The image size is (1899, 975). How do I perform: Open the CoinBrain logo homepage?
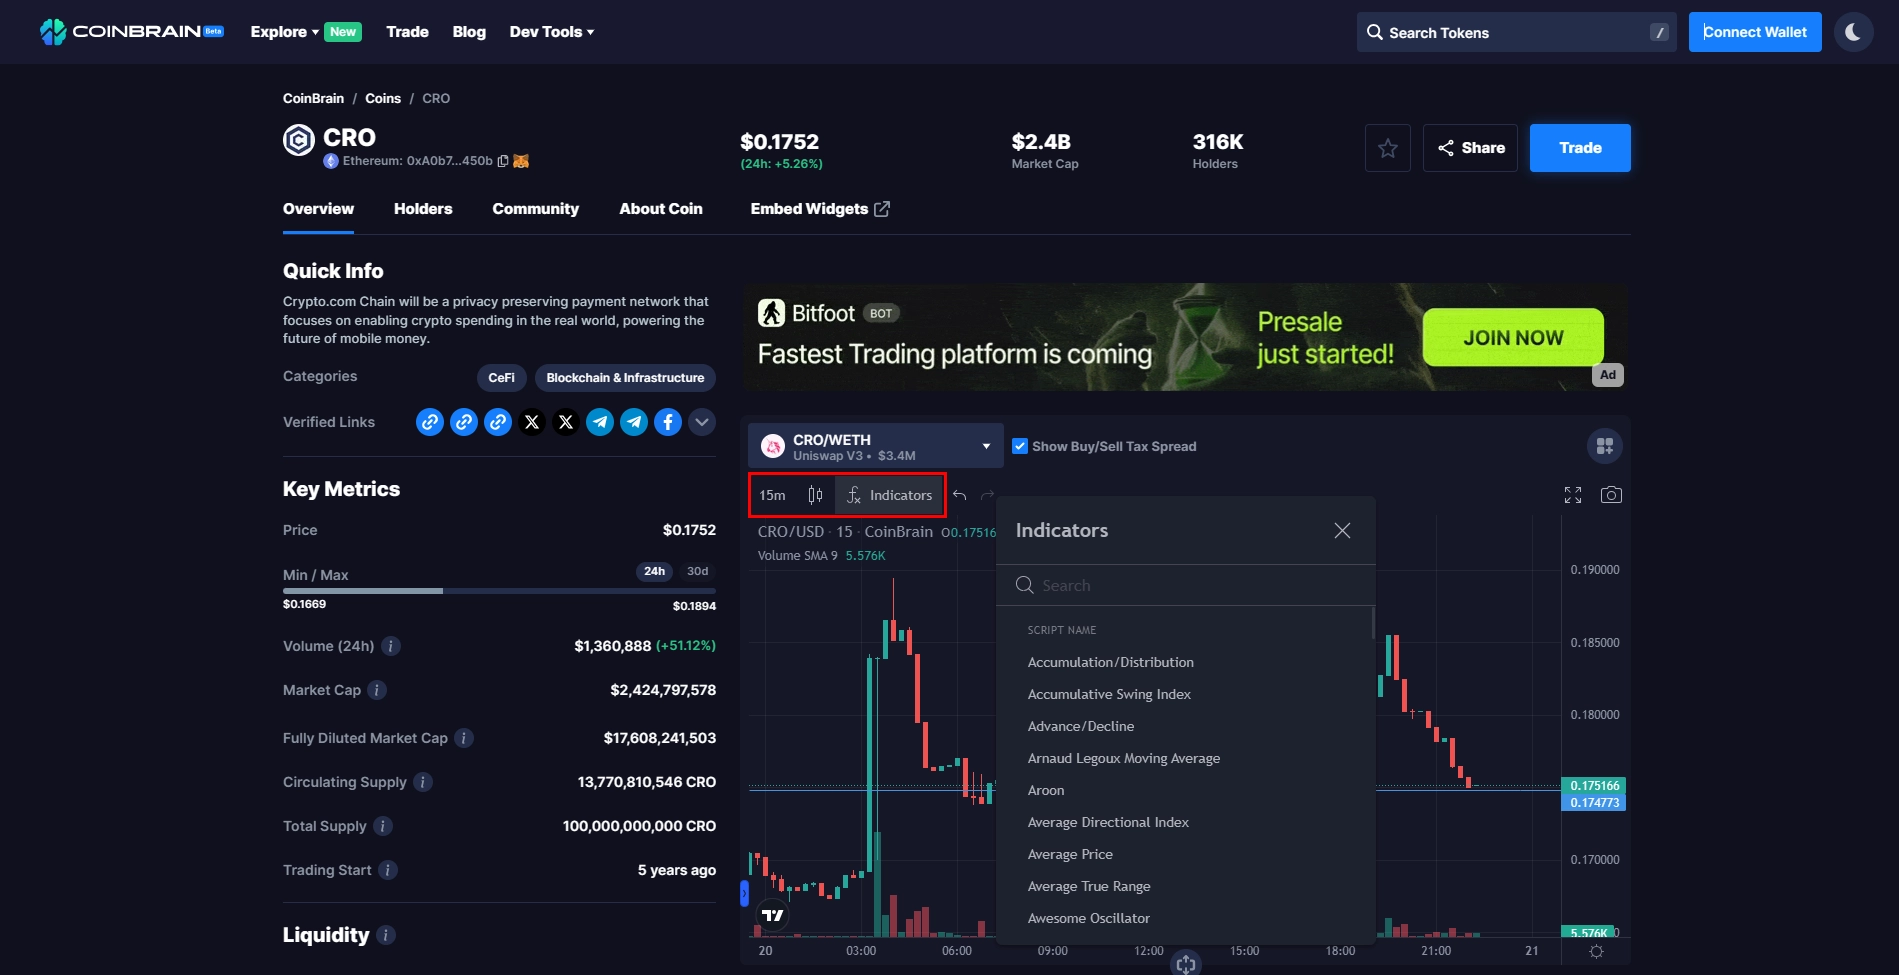pyautogui.click(x=131, y=32)
